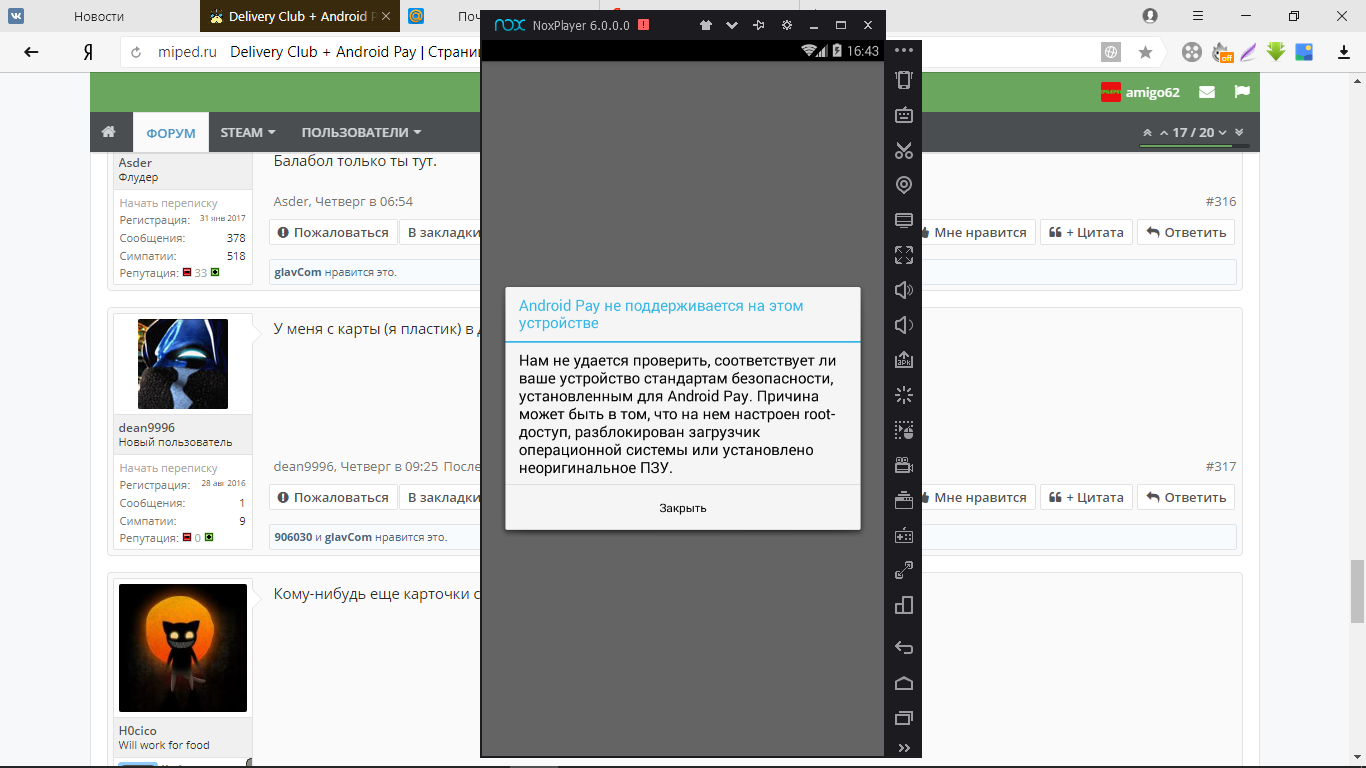The height and width of the screenshot is (768, 1366).
Task: Expand the STEAM dropdown menu
Action: click(x=248, y=132)
